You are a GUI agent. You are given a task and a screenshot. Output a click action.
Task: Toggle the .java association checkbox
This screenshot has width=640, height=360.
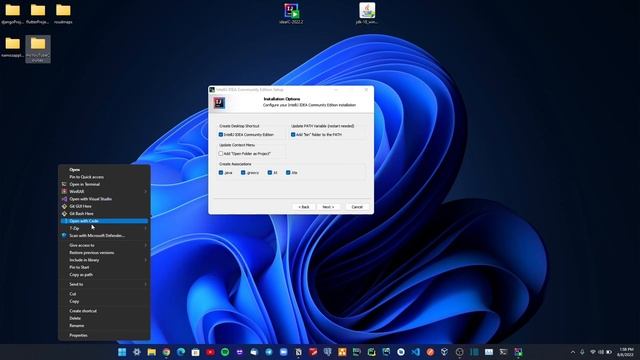tap(221, 173)
